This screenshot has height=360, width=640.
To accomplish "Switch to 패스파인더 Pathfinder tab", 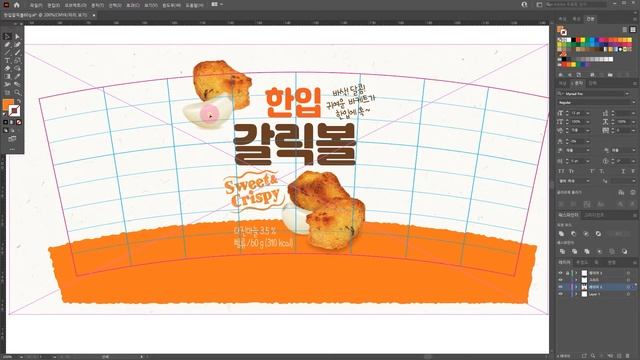I will 568,215.
